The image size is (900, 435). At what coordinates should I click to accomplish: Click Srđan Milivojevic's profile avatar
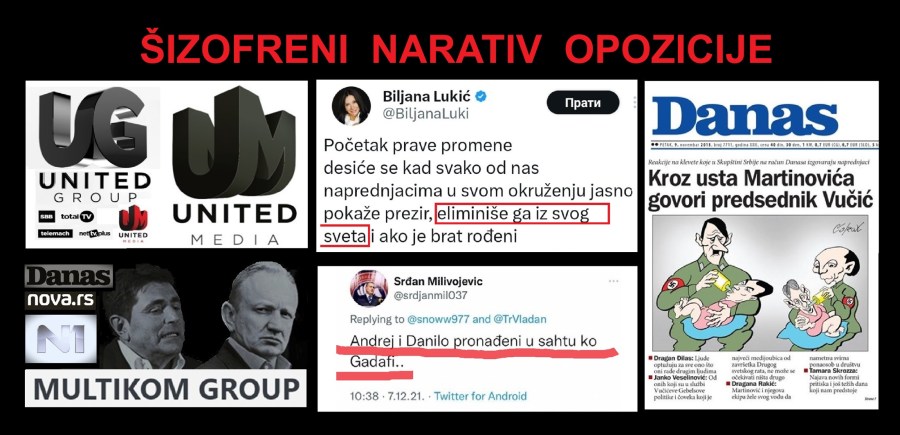(368, 288)
